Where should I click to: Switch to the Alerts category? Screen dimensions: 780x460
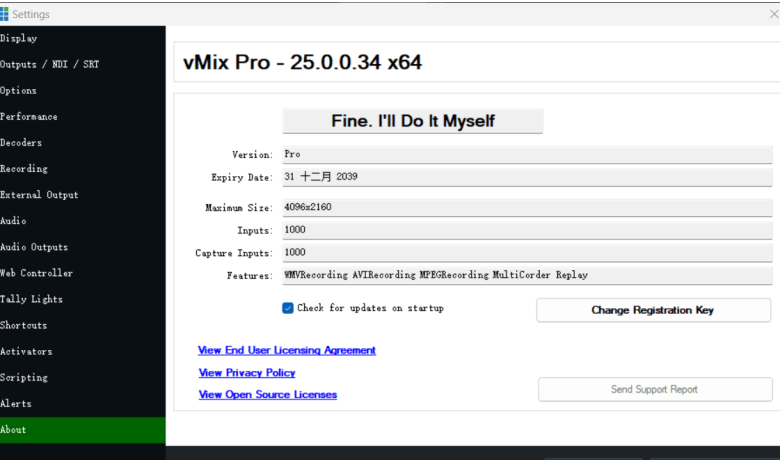point(83,404)
